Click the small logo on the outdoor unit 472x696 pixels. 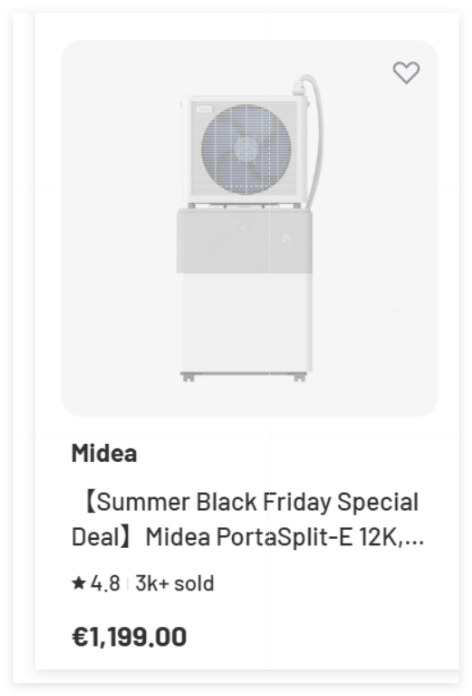204,109
